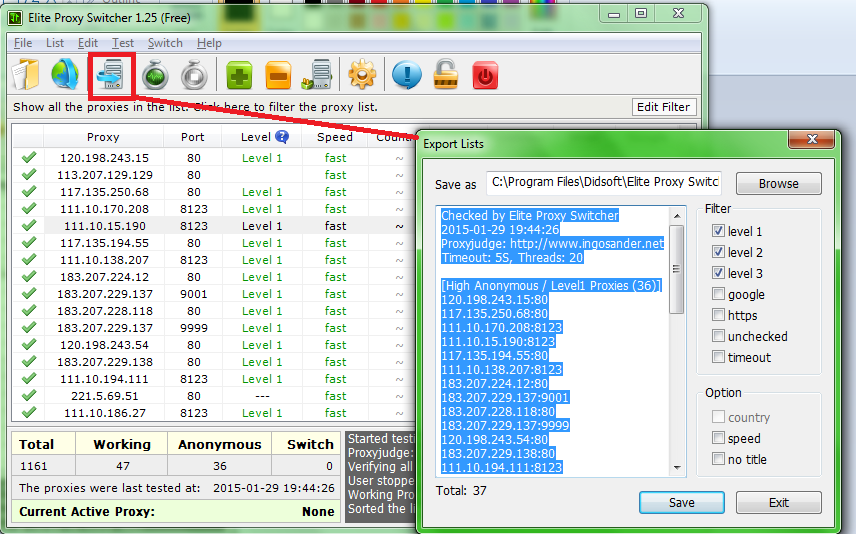Select proxy row 111.10.15.190

(213, 226)
